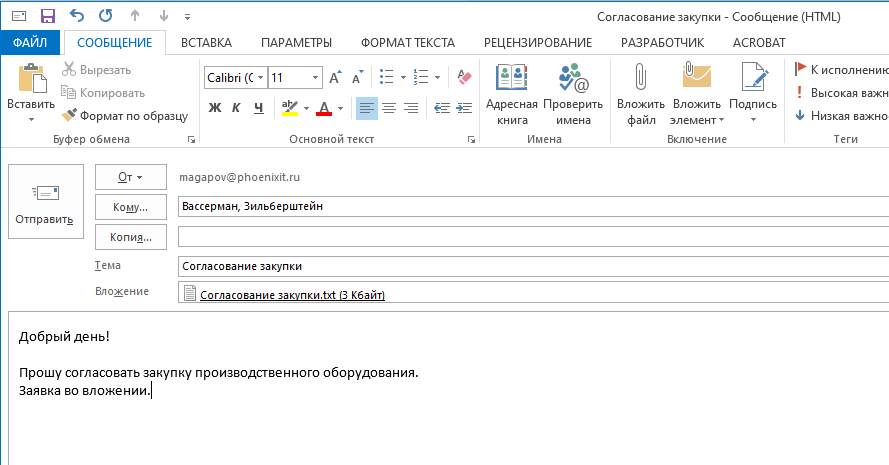Image resolution: width=889 pixels, height=465 pixels.
Task: Open the Вложить элемент attach item menu
Action: click(x=697, y=94)
